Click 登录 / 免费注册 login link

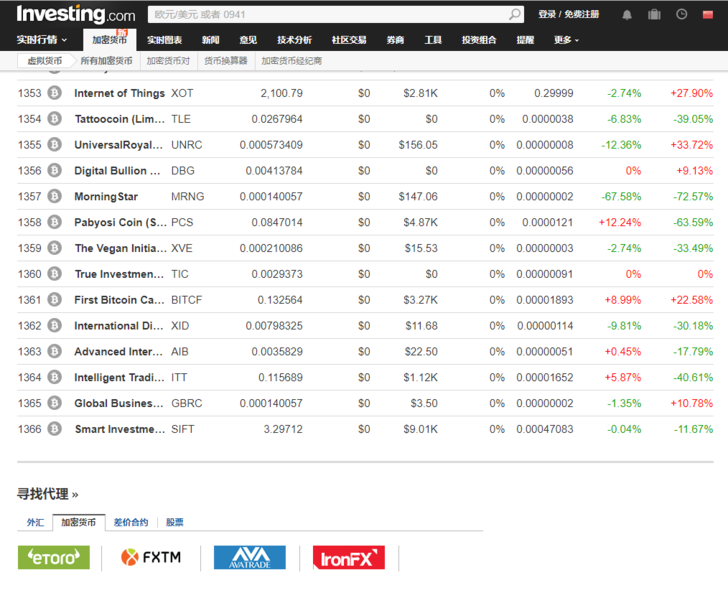coord(568,15)
